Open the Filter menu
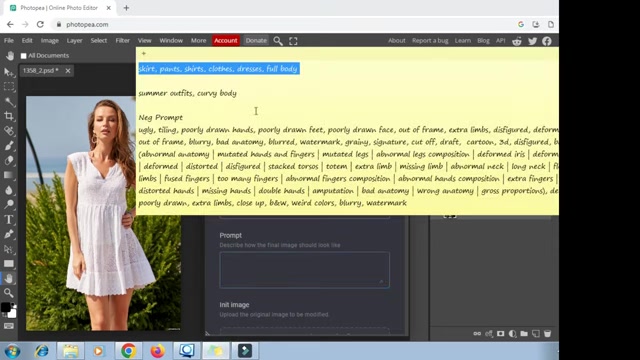This screenshot has width=640, height=360. 122,40
